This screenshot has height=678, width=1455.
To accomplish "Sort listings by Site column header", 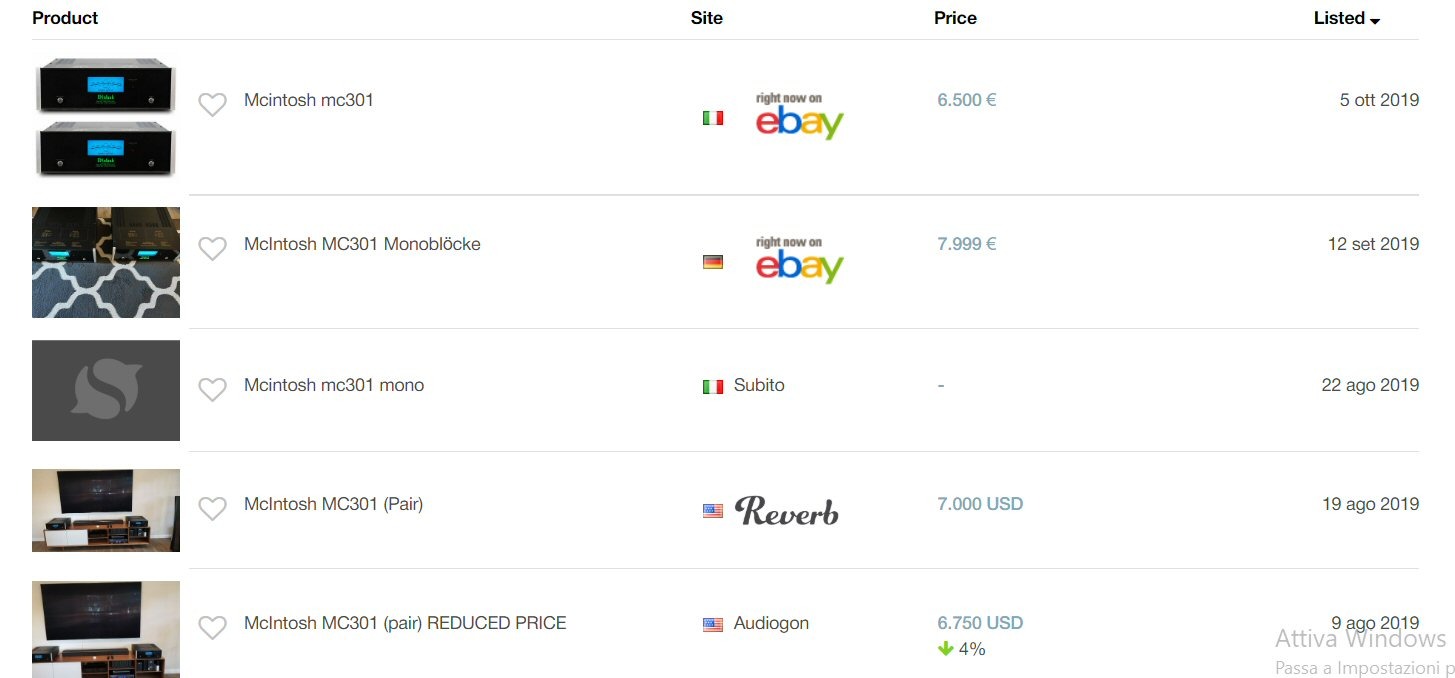I will click(x=706, y=18).
